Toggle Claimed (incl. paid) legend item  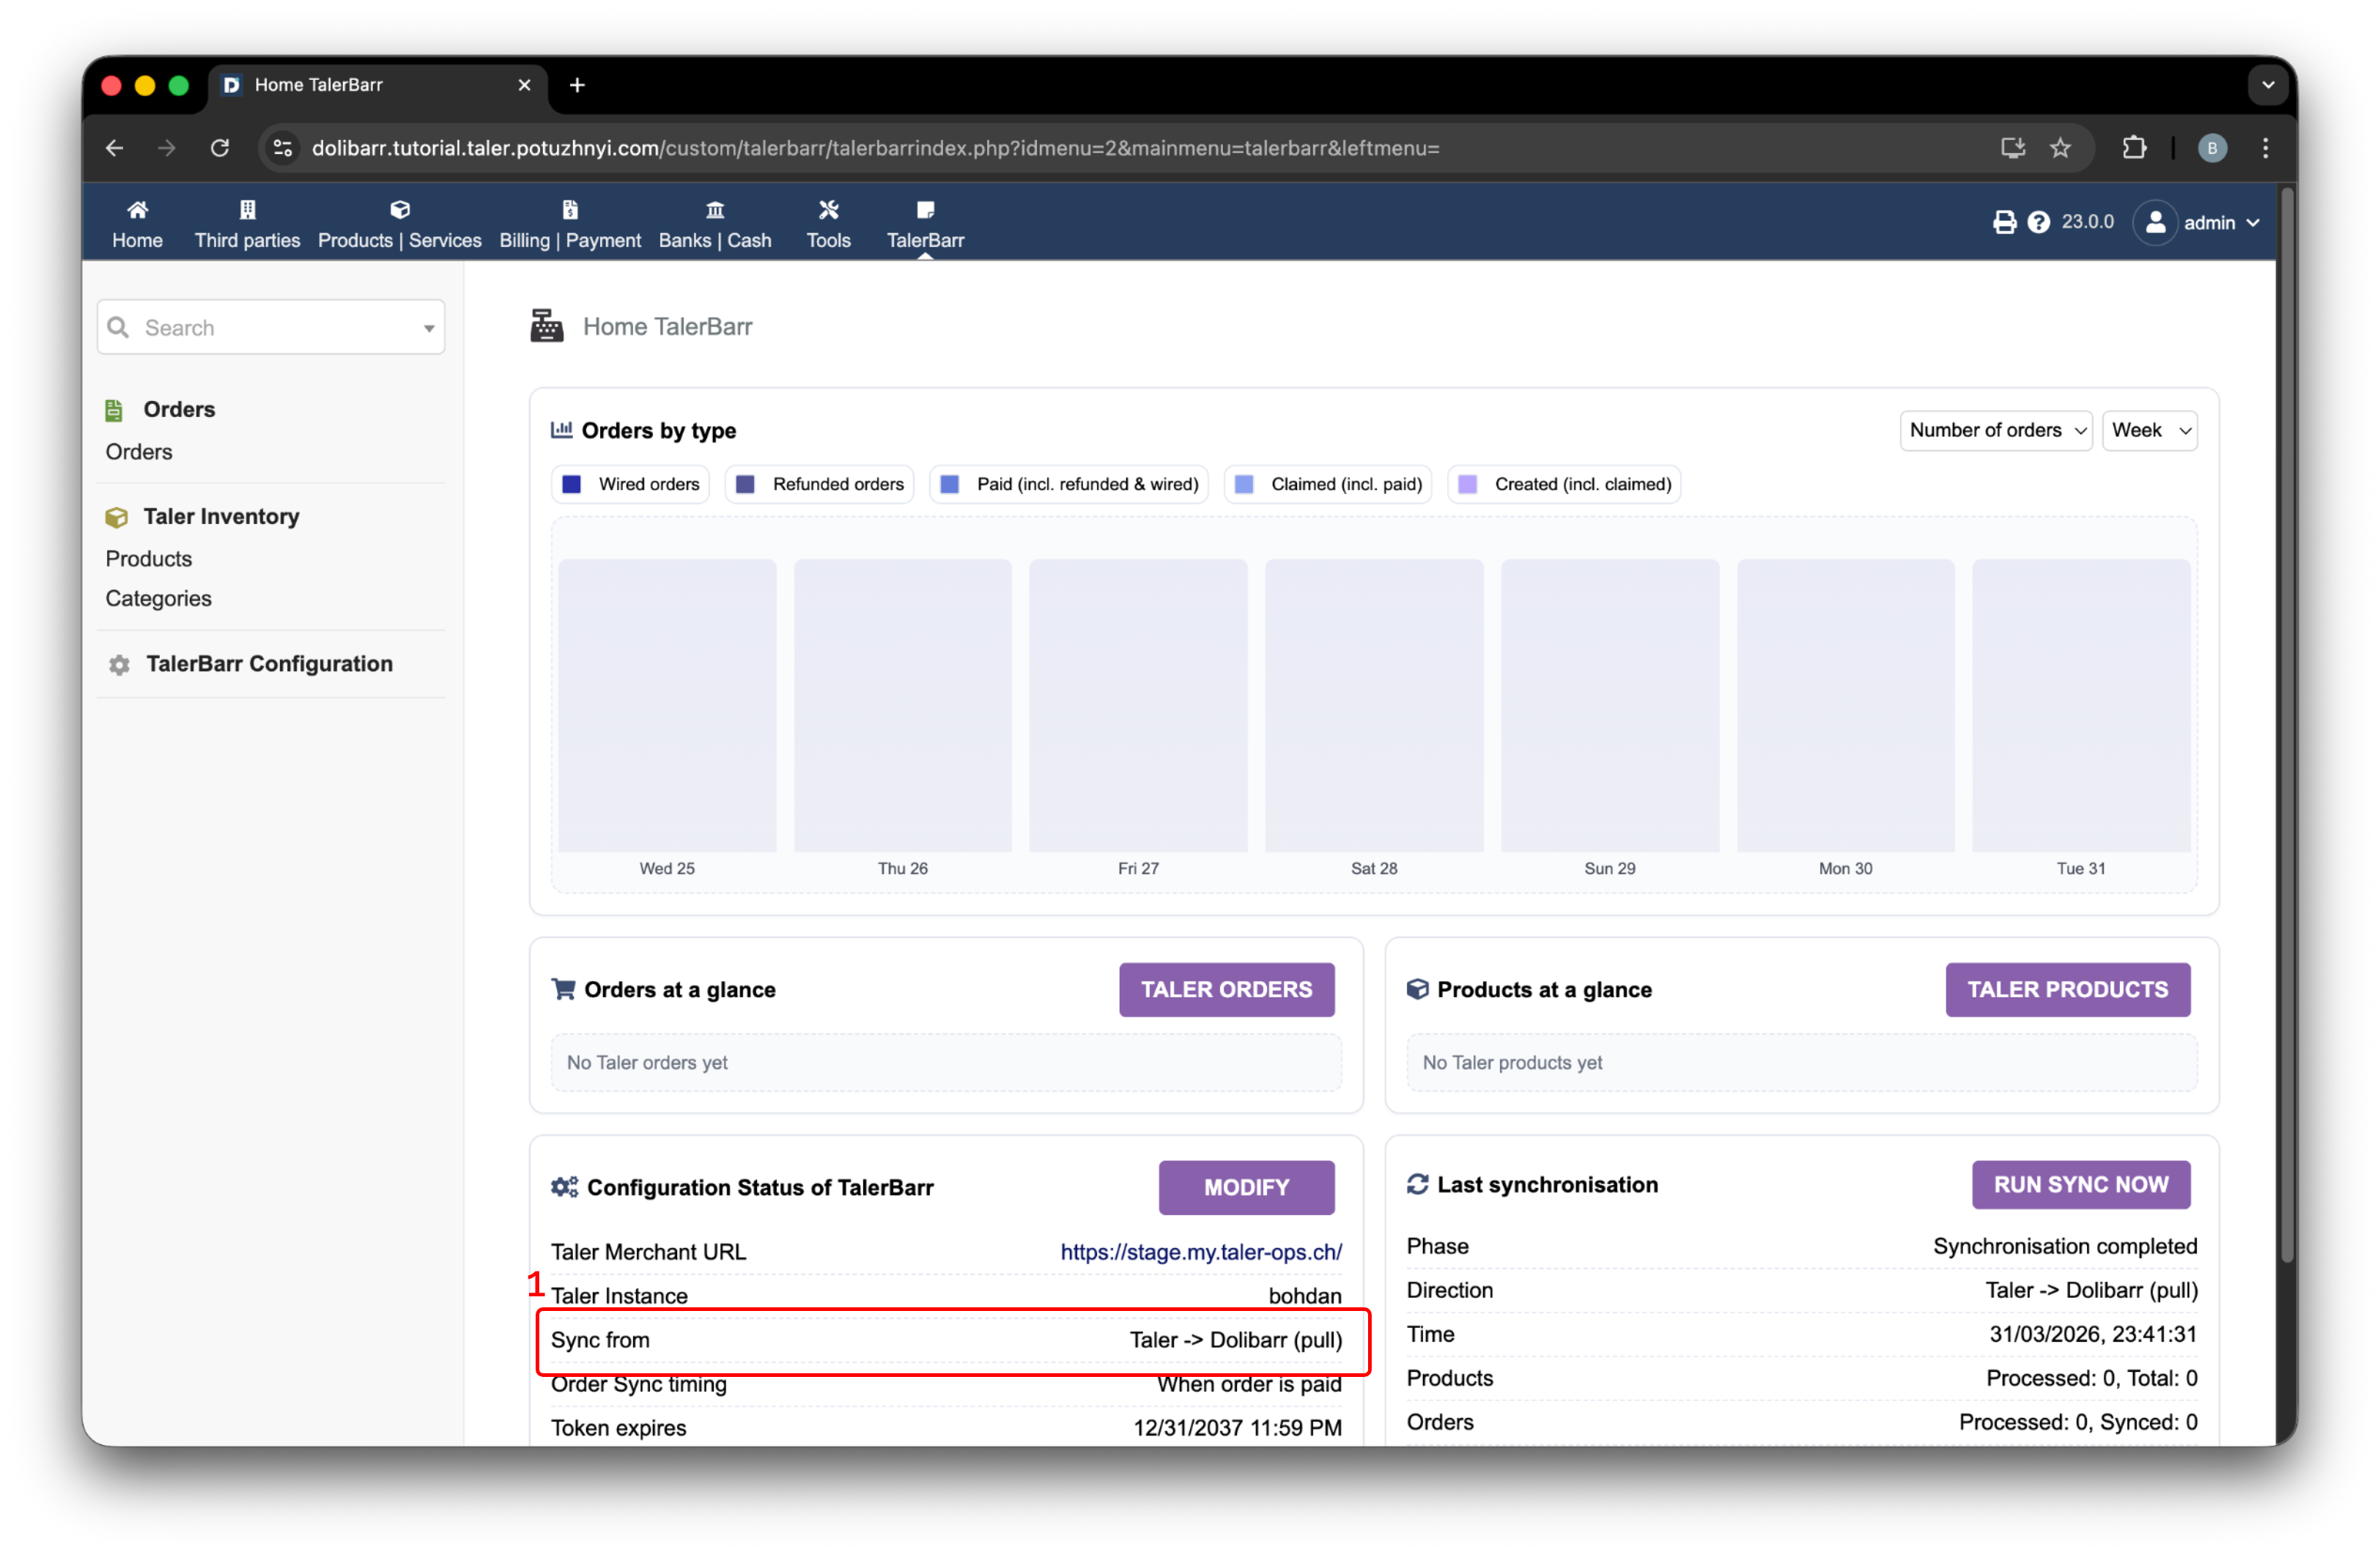click(x=1328, y=484)
